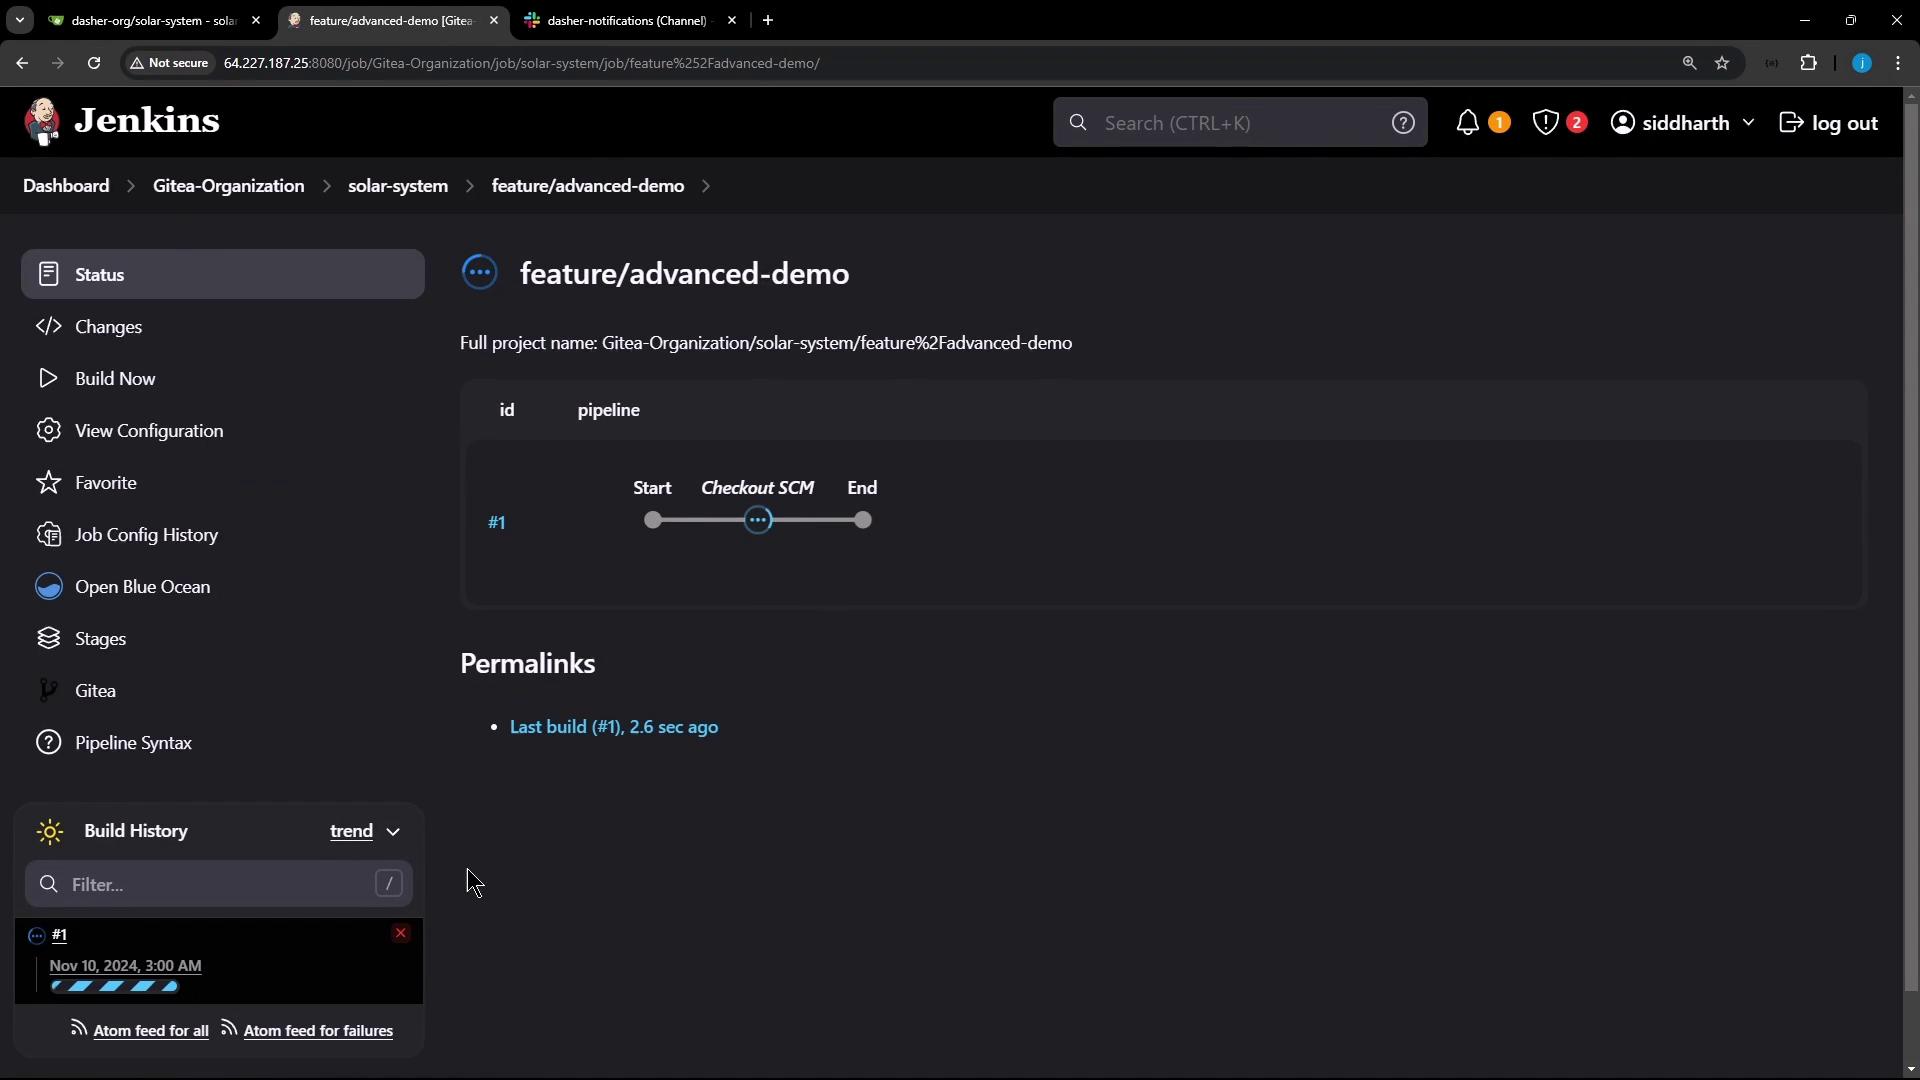This screenshot has width=1920, height=1080.
Task: Click the Gitea sidebar icon
Action: tap(48, 691)
